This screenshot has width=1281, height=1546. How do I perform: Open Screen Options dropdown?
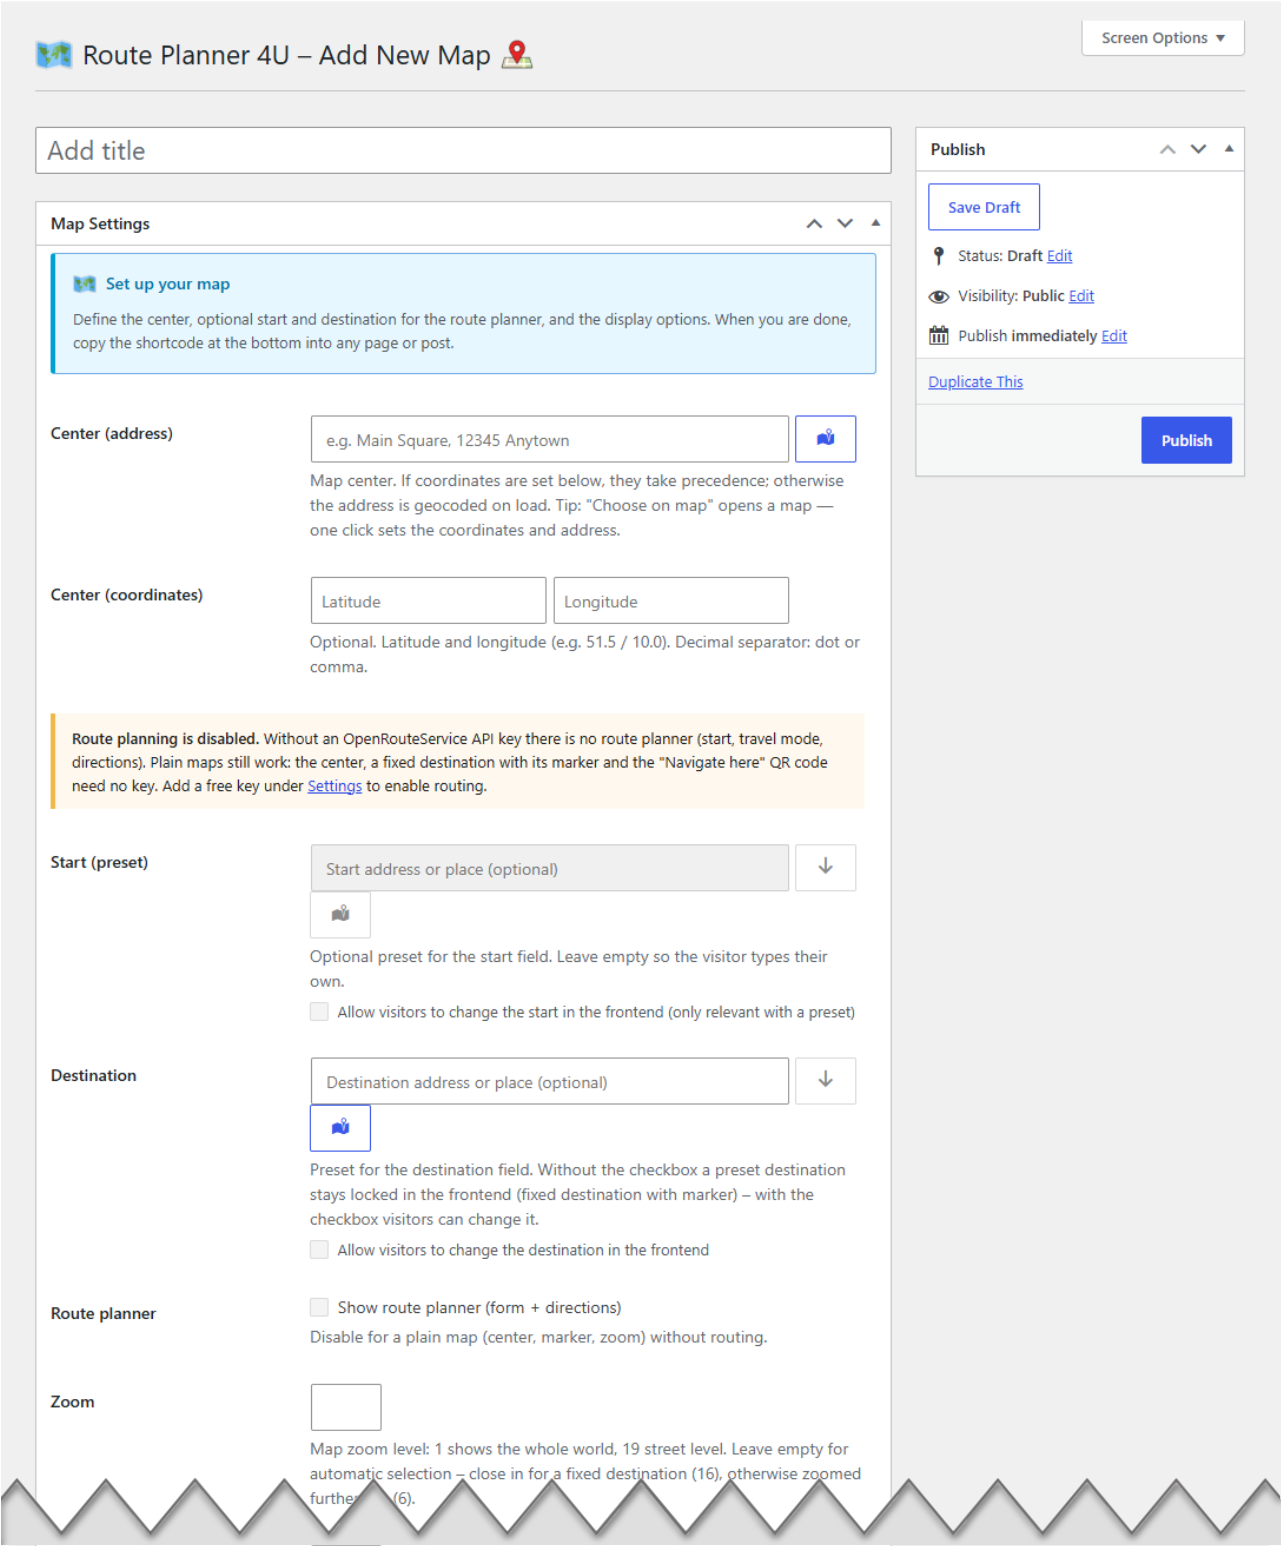pyautogui.click(x=1162, y=38)
